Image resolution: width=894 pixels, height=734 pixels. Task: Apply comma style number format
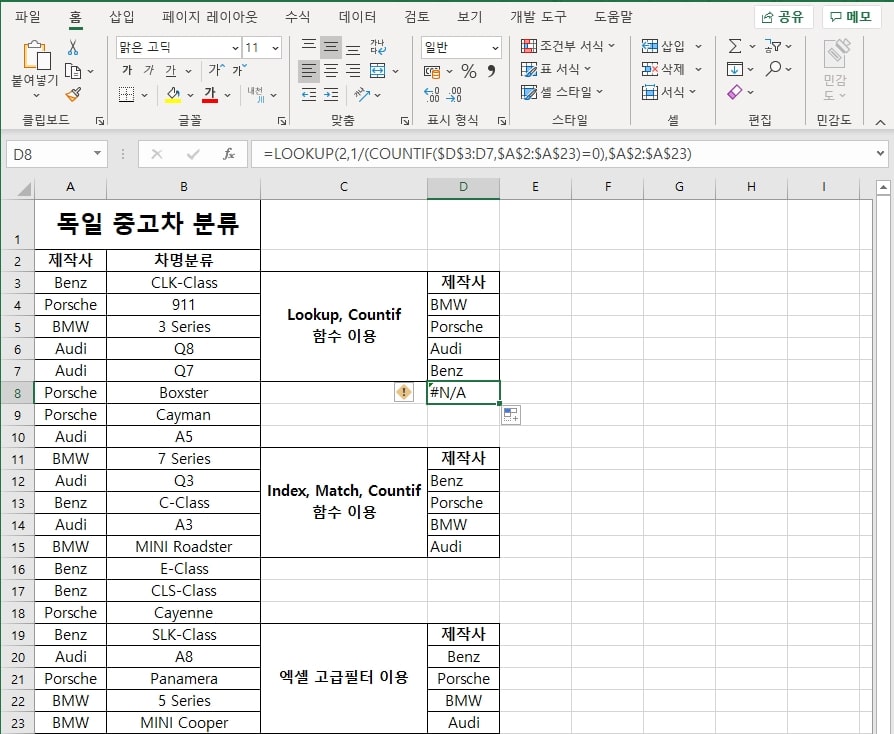491,71
